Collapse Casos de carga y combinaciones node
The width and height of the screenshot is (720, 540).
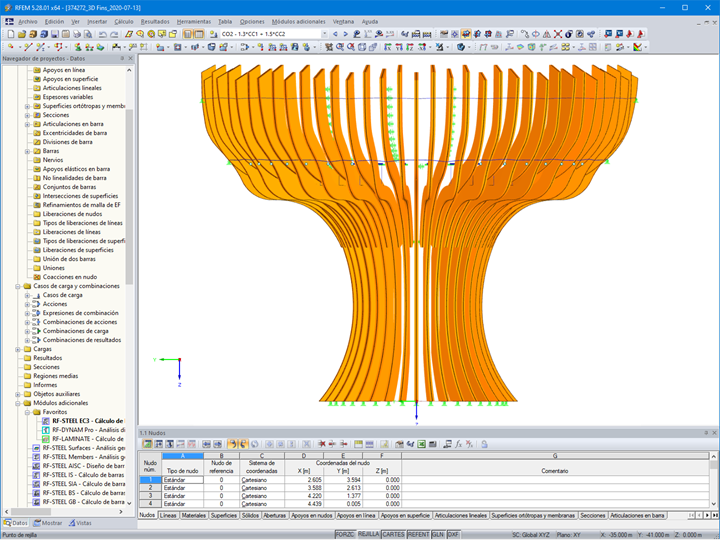coord(17,287)
